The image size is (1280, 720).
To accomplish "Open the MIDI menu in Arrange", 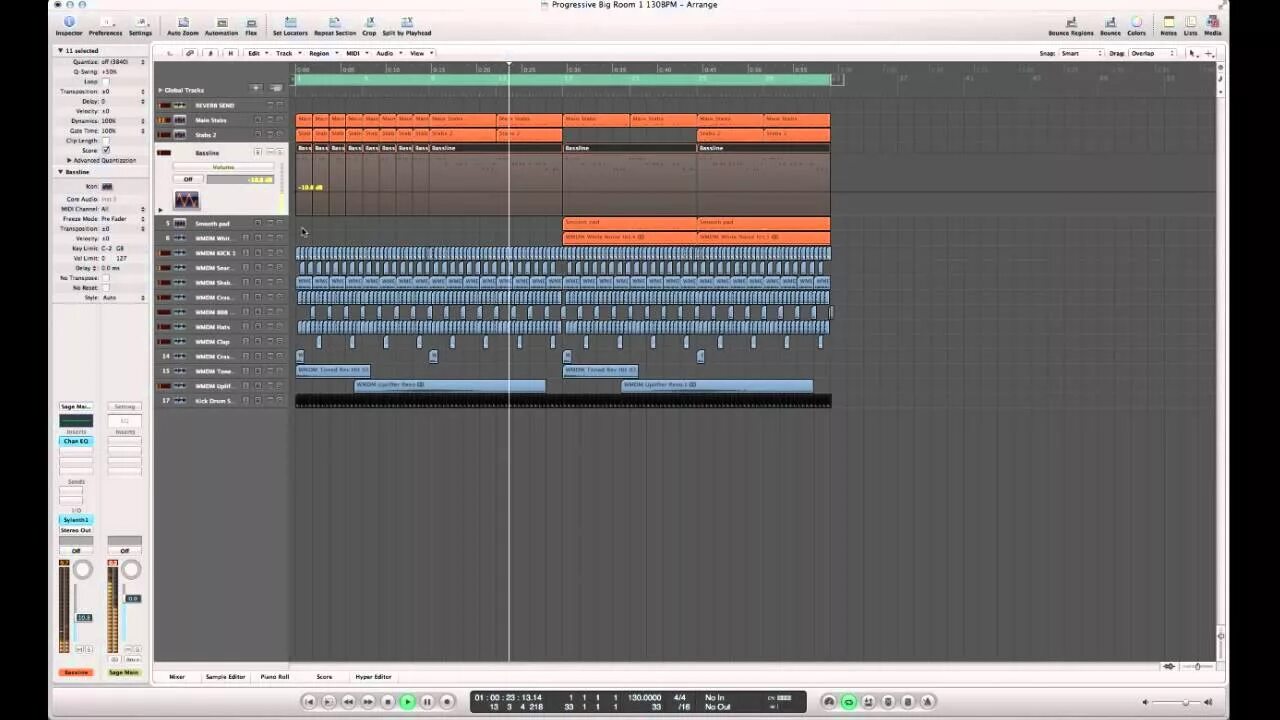I will (x=355, y=53).
